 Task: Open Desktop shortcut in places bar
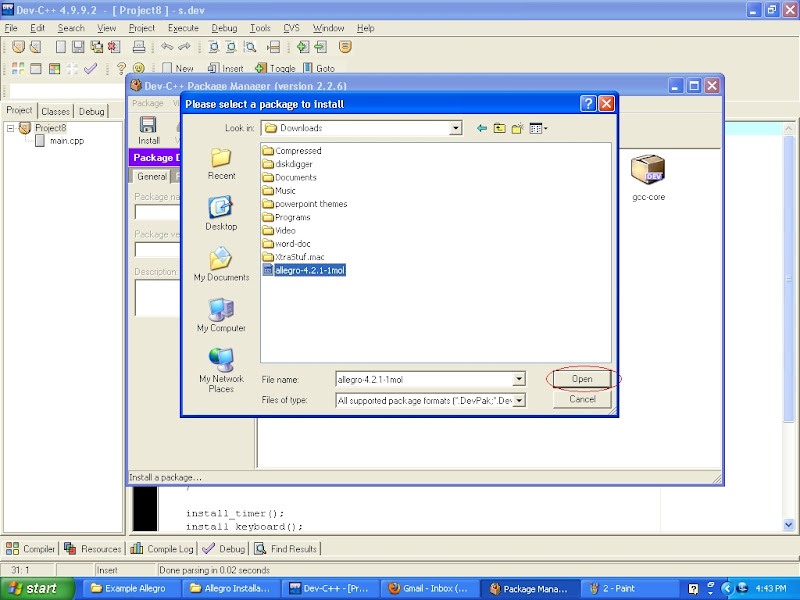pyautogui.click(x=221, y=213)
